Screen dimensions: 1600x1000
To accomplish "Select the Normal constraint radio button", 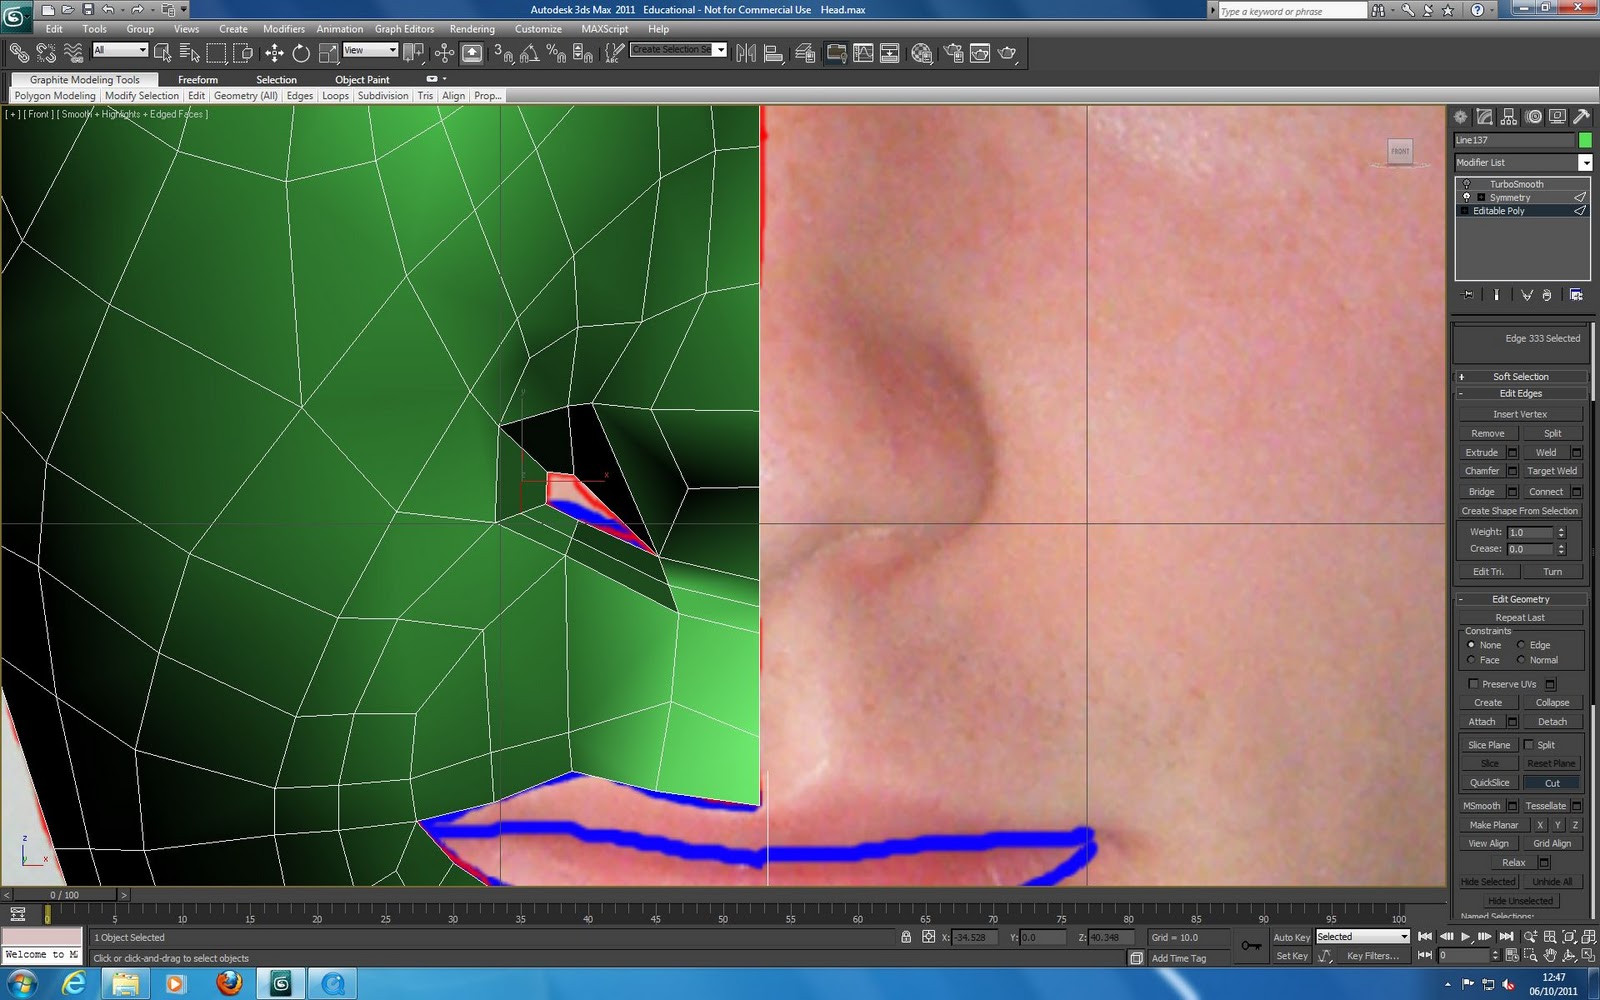I will (x=1521, y=660).
